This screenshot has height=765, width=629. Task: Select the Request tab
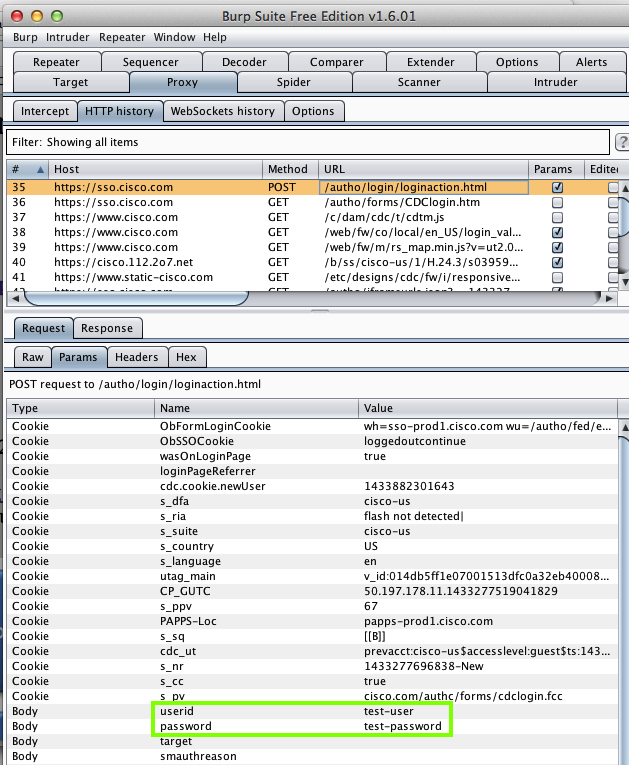click(x=43, y=328)
